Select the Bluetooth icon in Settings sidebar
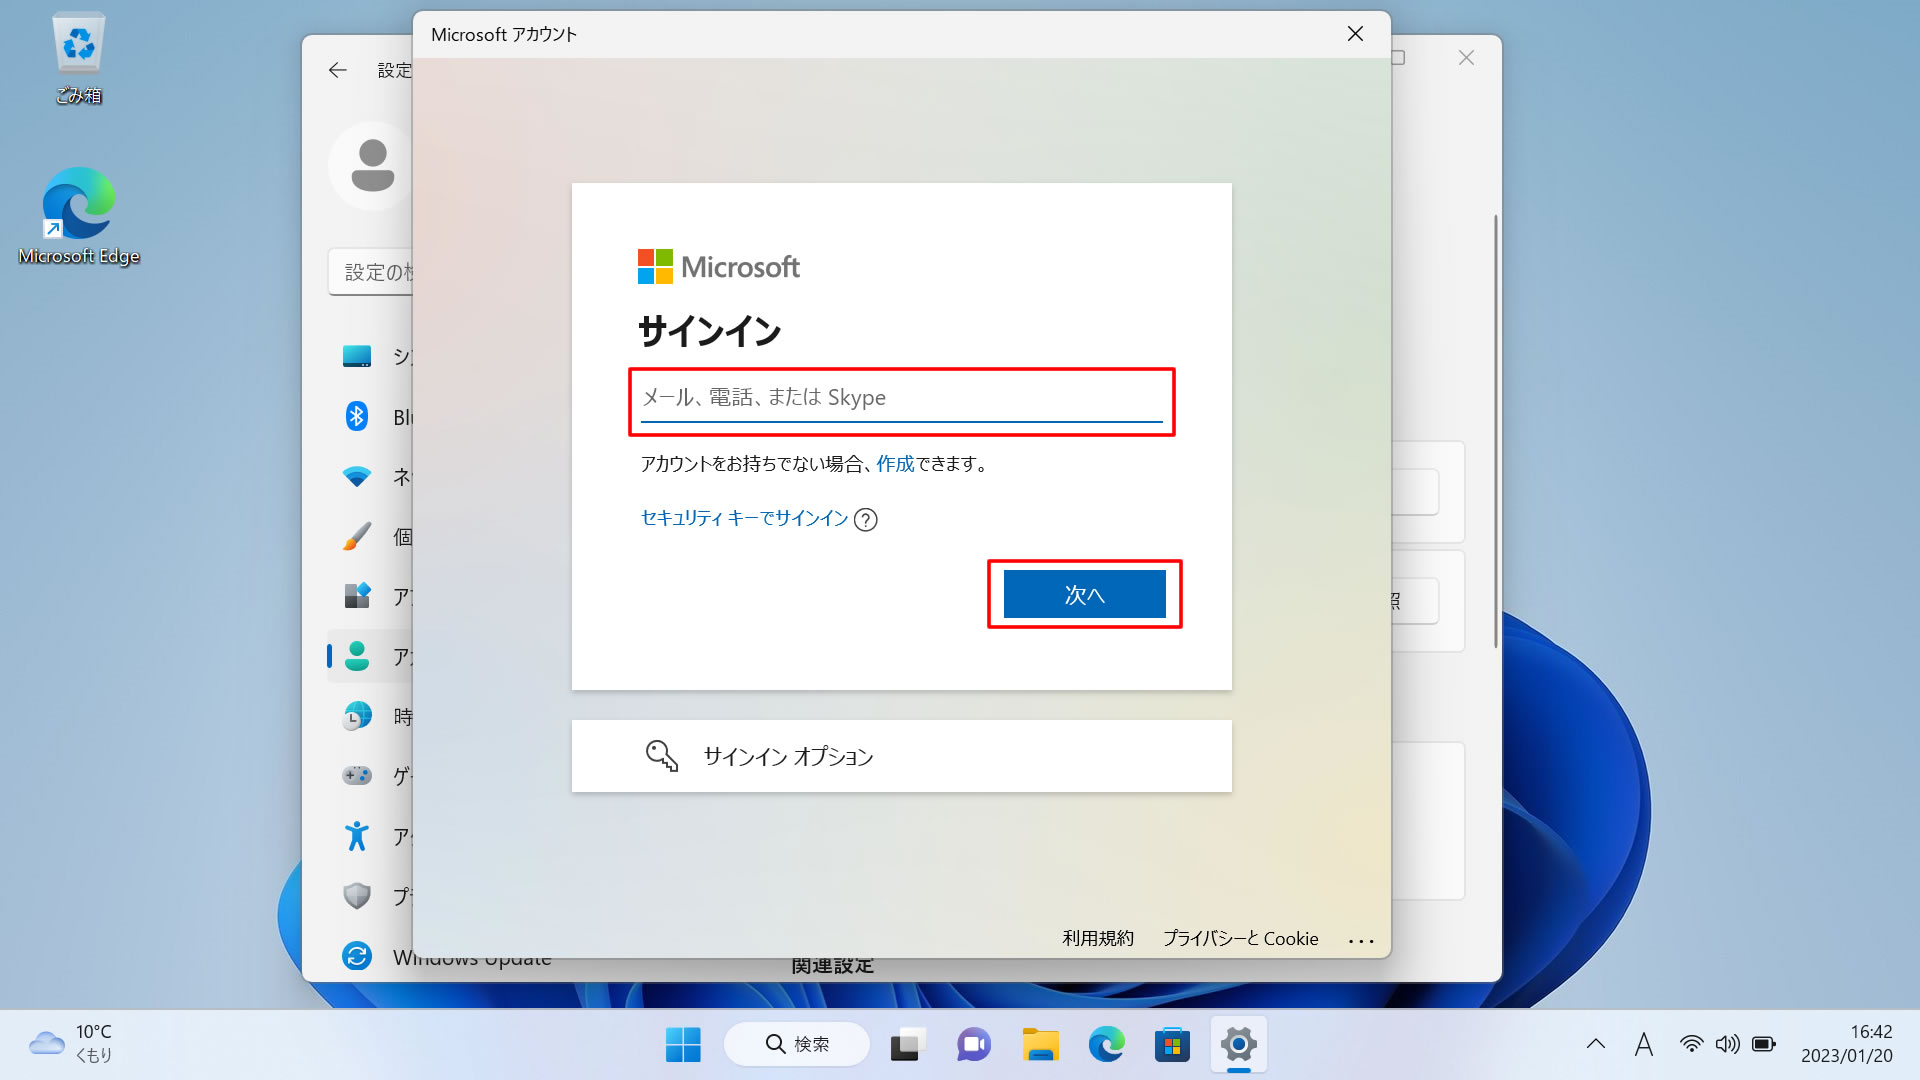Screen dimensions: 1920x1080 coord(357,416)
